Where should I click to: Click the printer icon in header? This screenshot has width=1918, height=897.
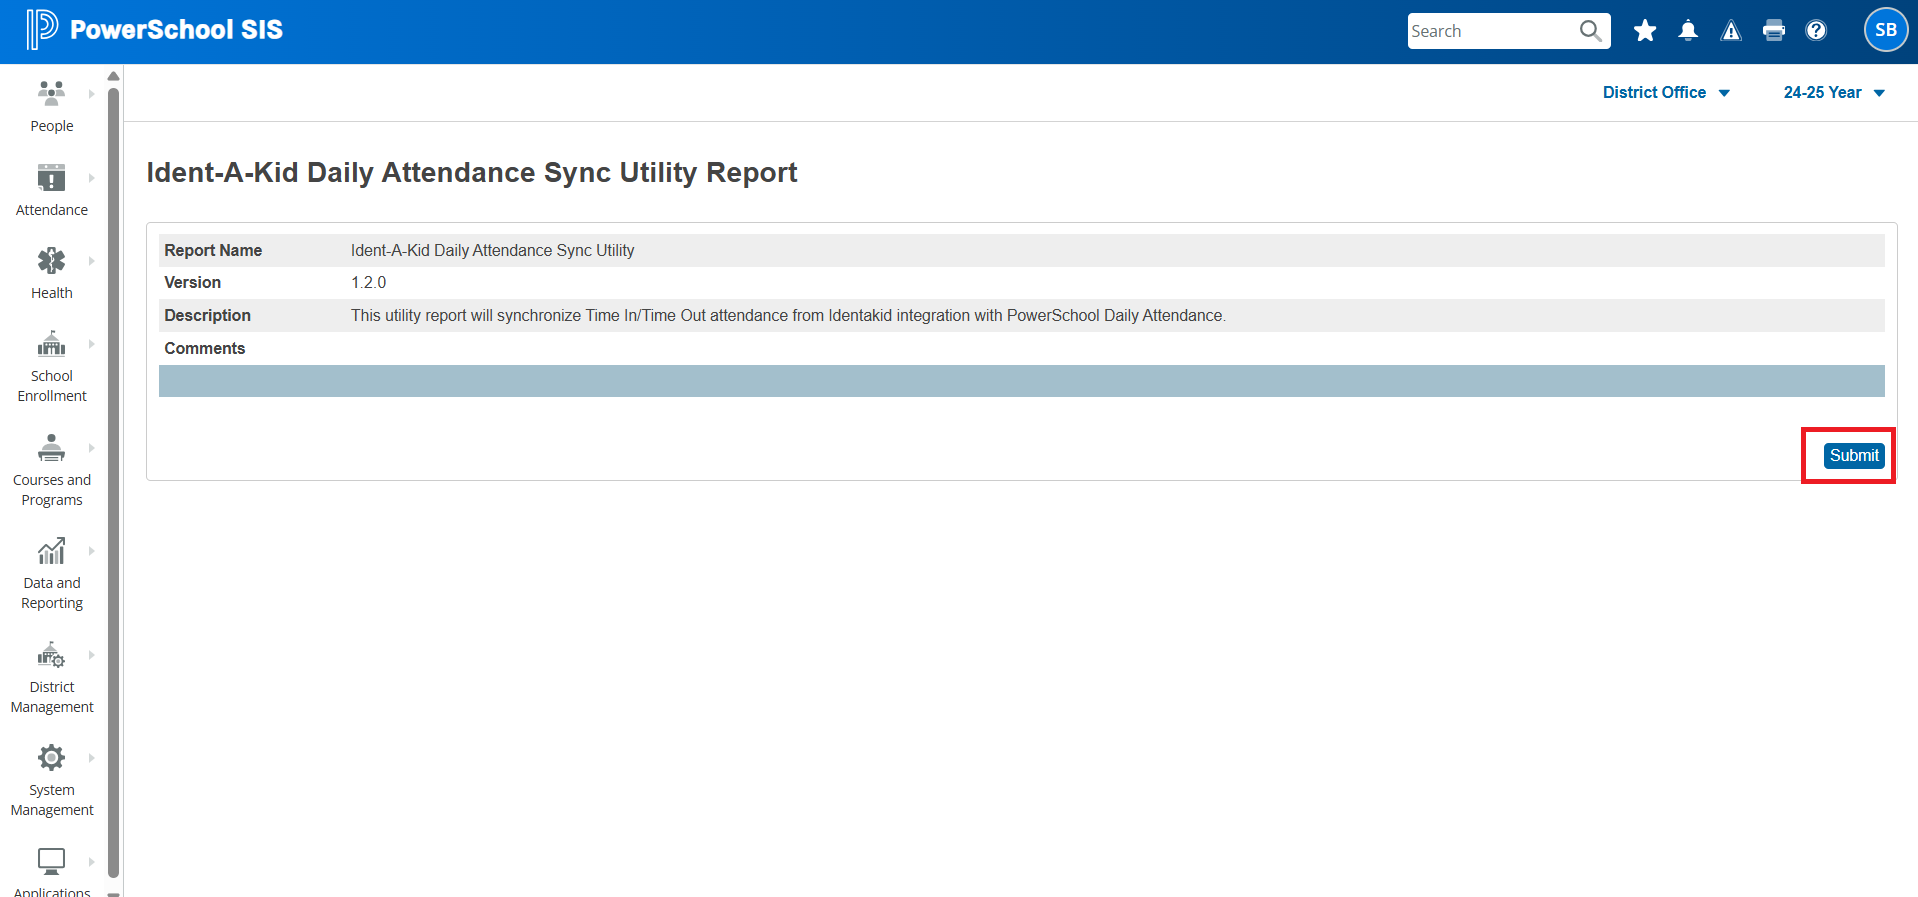pyautogui.click(x=1774, y=31)
